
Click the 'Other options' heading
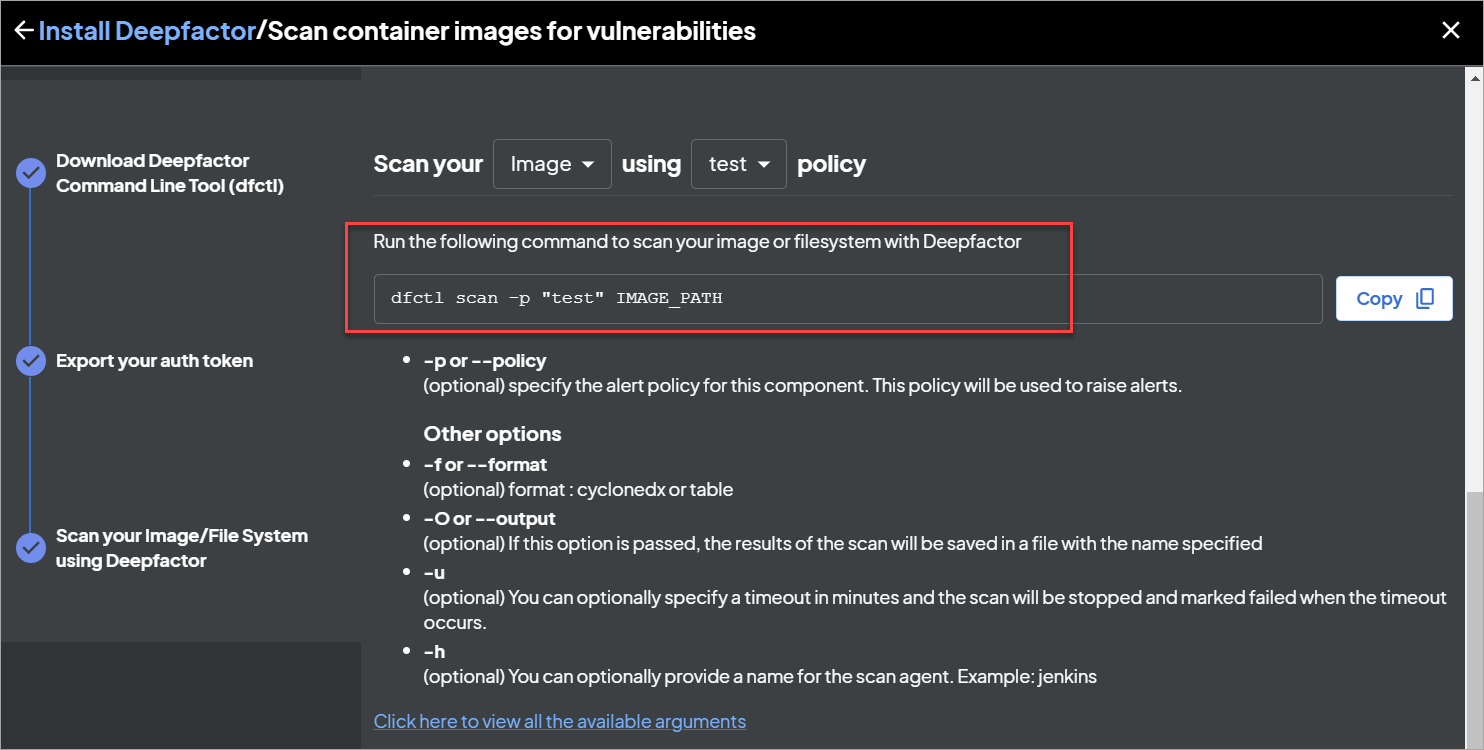tap(493, 434)
